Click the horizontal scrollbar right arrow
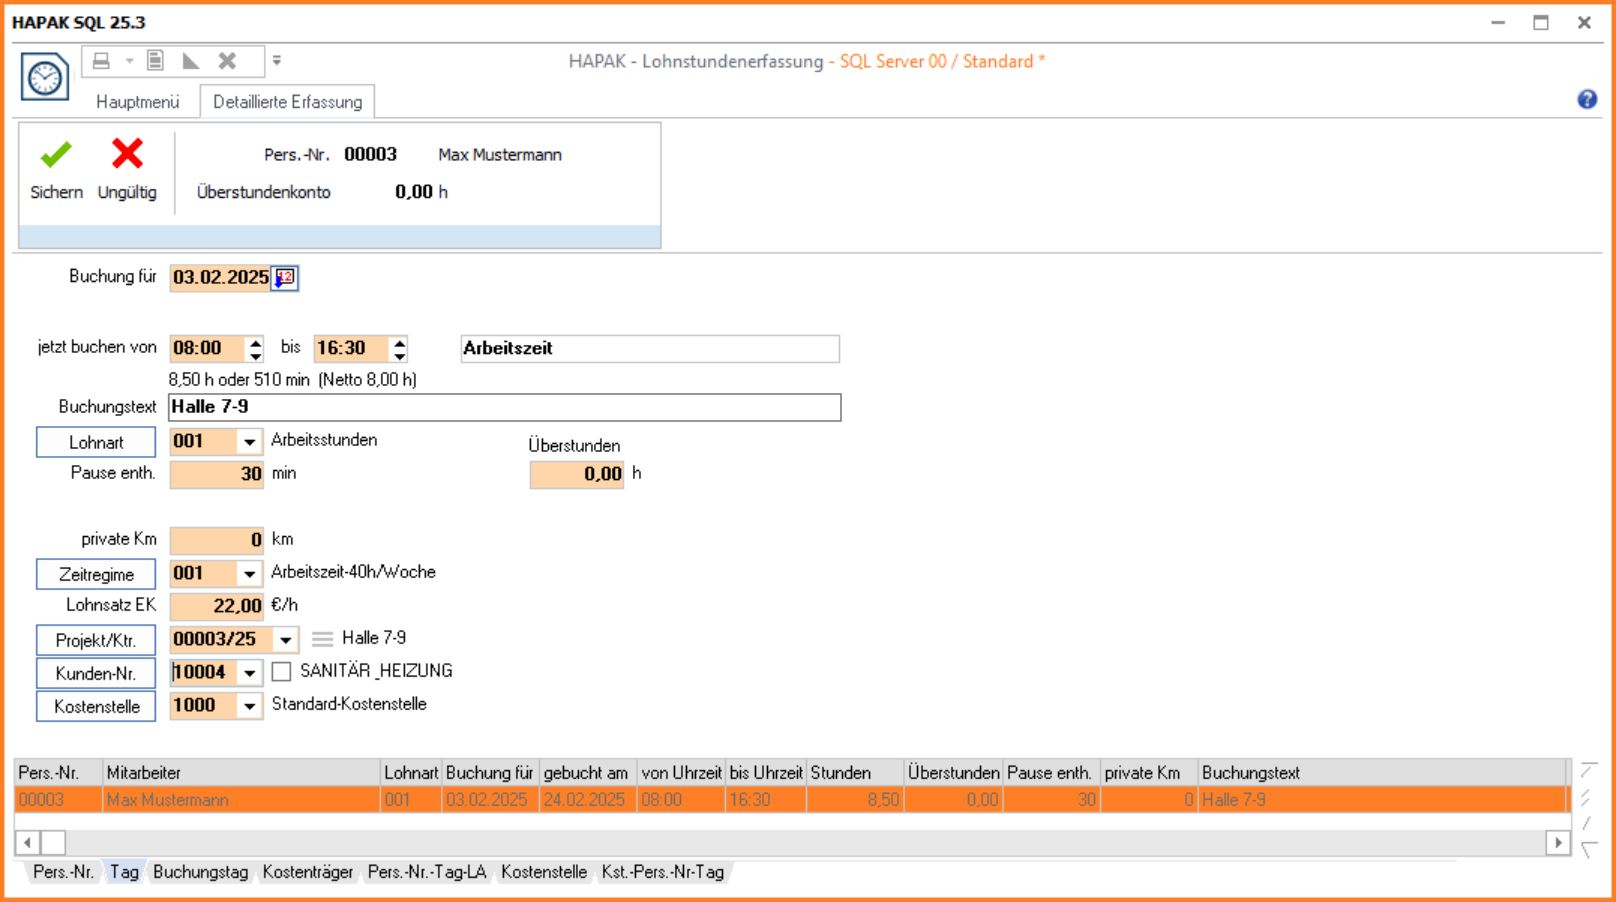 point(1557,843)
